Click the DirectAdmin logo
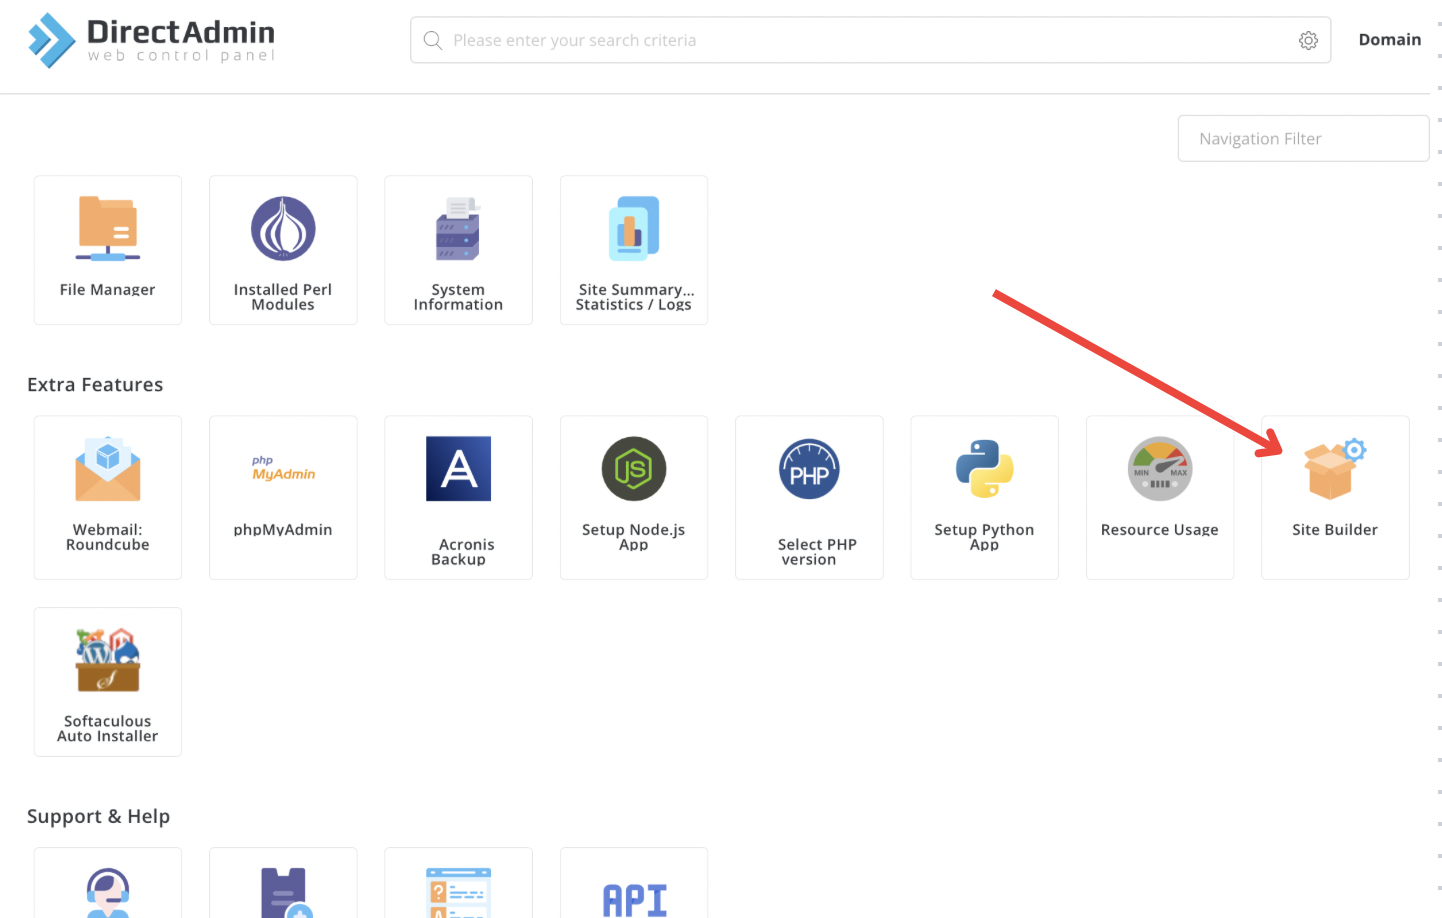The height and width of the screenshot is (918, 1442). 152,40
